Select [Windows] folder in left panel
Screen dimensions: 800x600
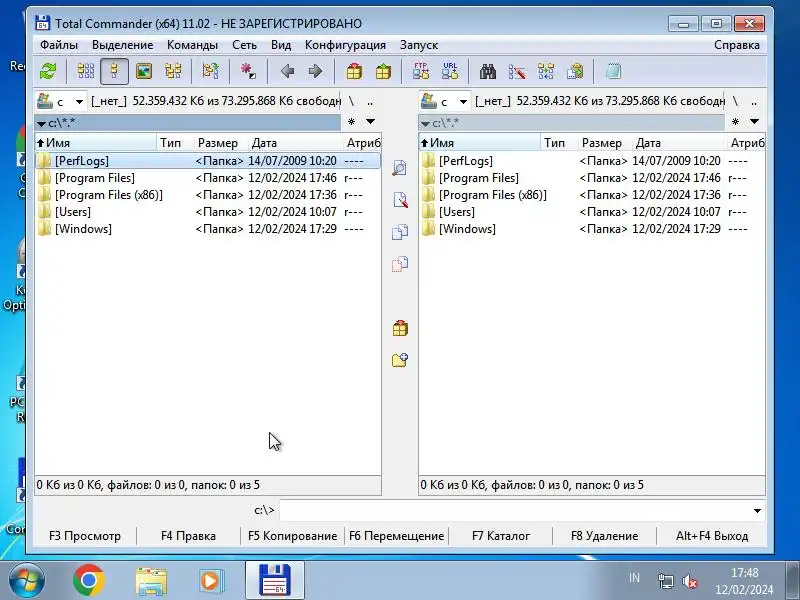pyautogui.click(x=208, y=229)
